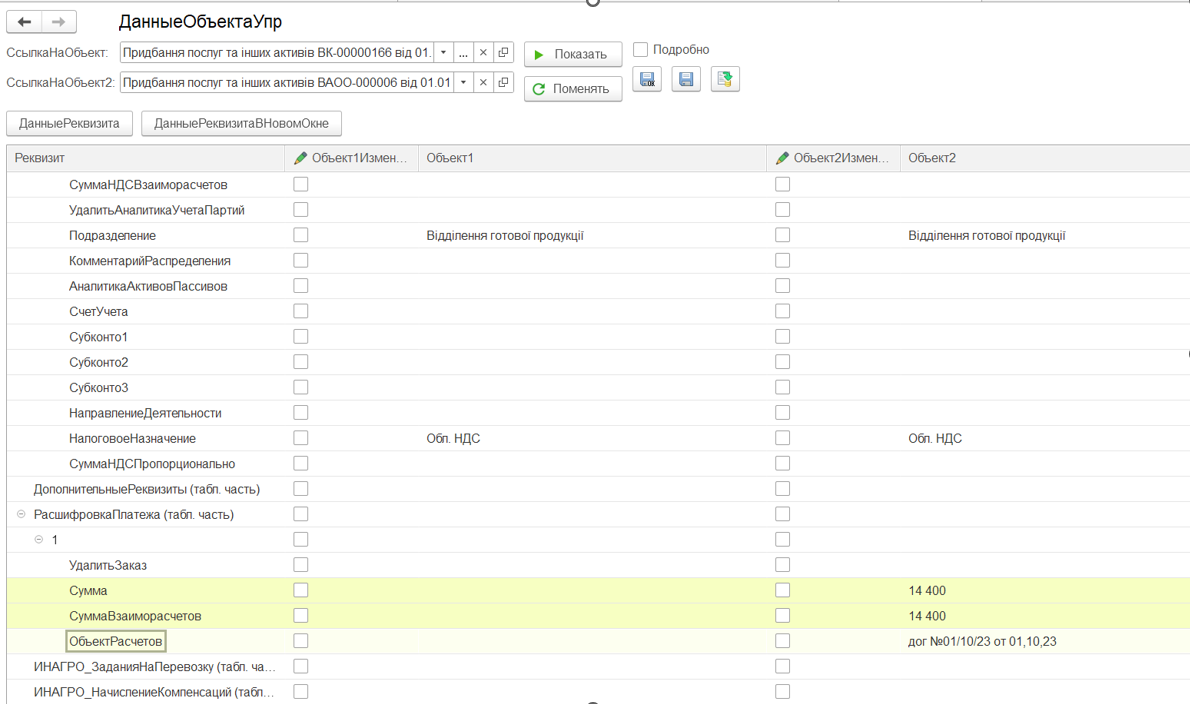The image size is (1190, 704).
Task: Enable the Подробно checkbox
Action: click(641, 49)
